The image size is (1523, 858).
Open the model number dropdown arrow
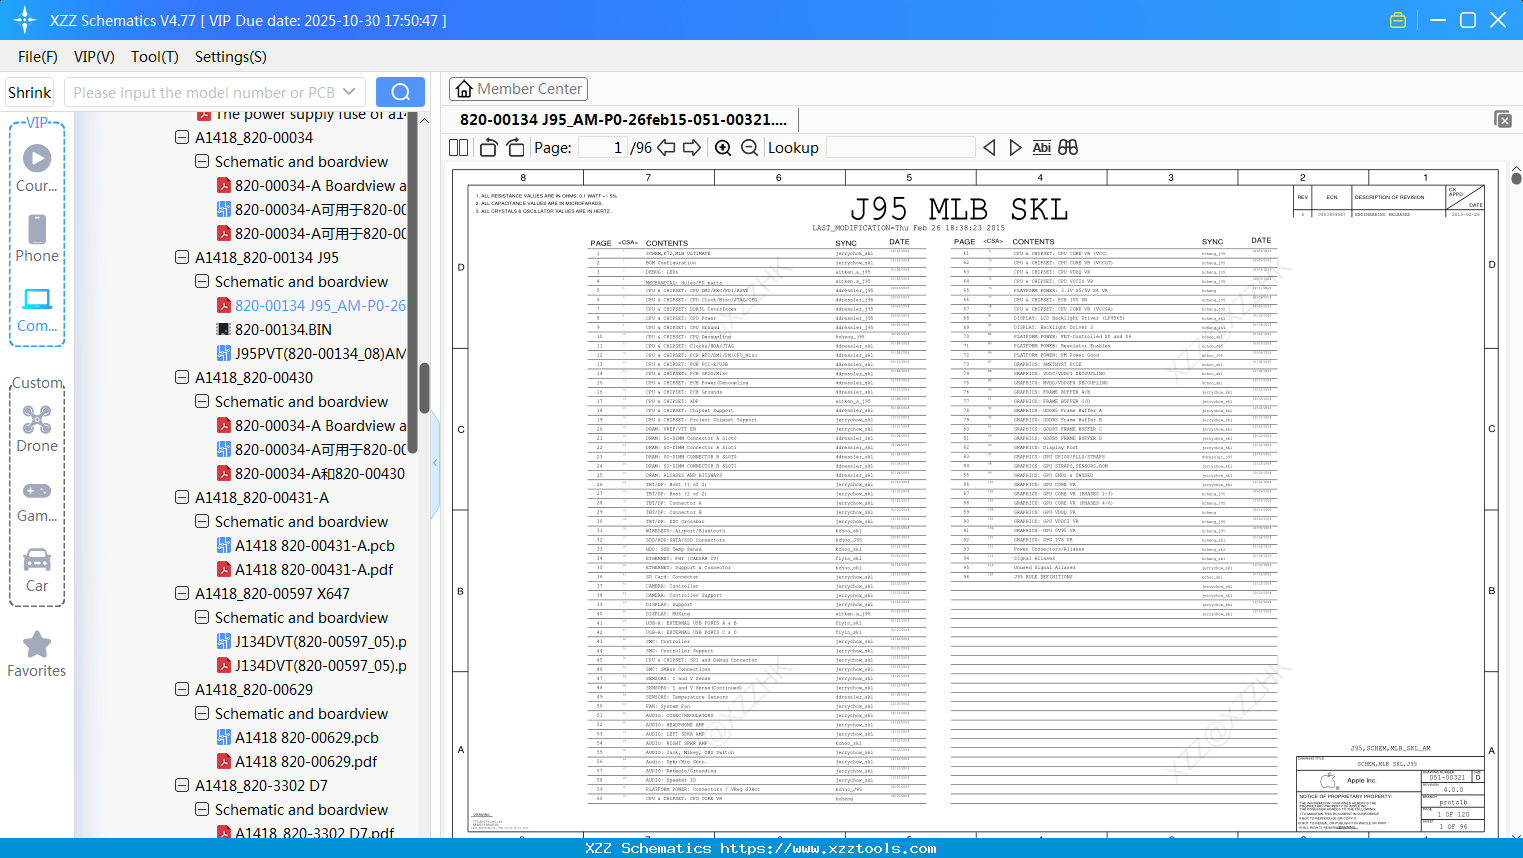(349, 92)
